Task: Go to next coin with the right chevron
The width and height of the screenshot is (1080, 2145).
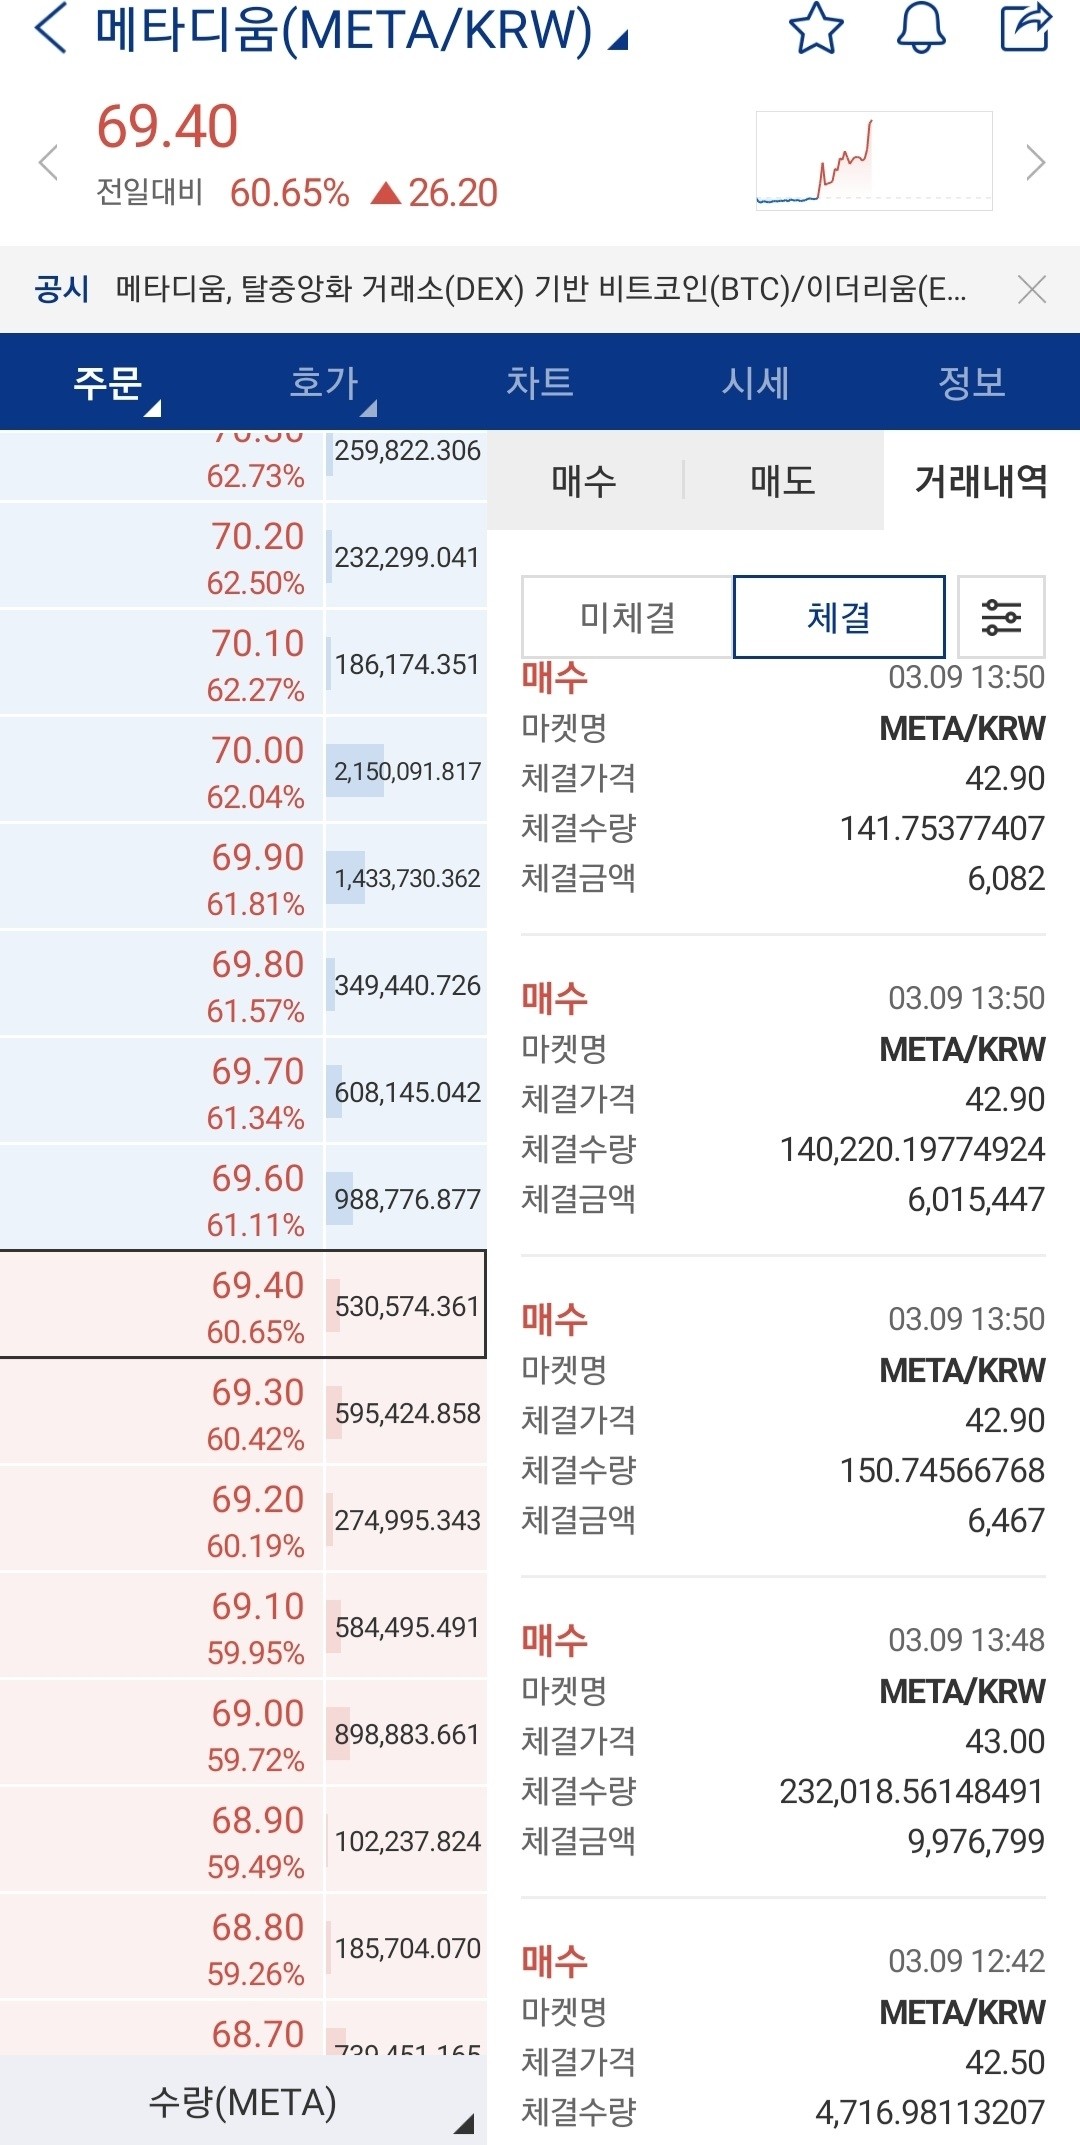Action: click(x=1035, y=160)
